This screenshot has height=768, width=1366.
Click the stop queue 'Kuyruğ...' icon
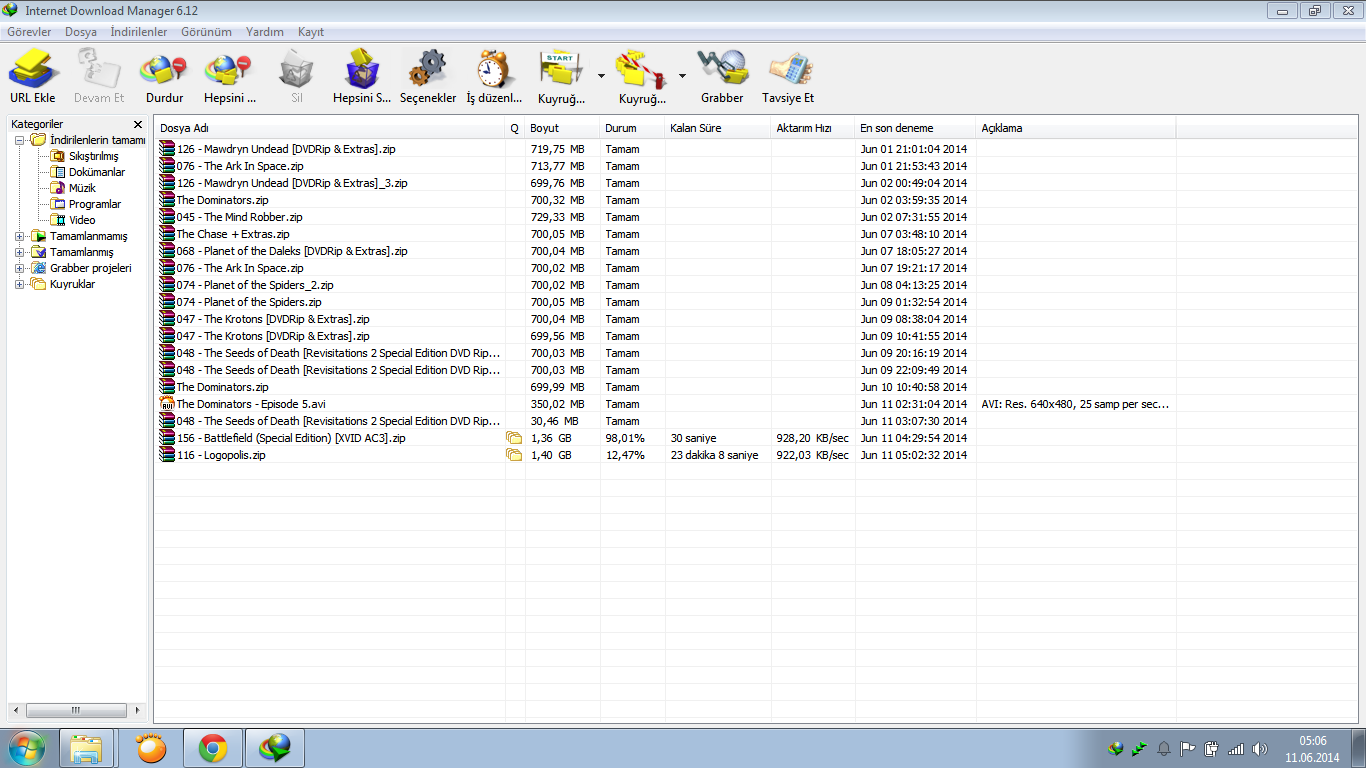point(642,69)
